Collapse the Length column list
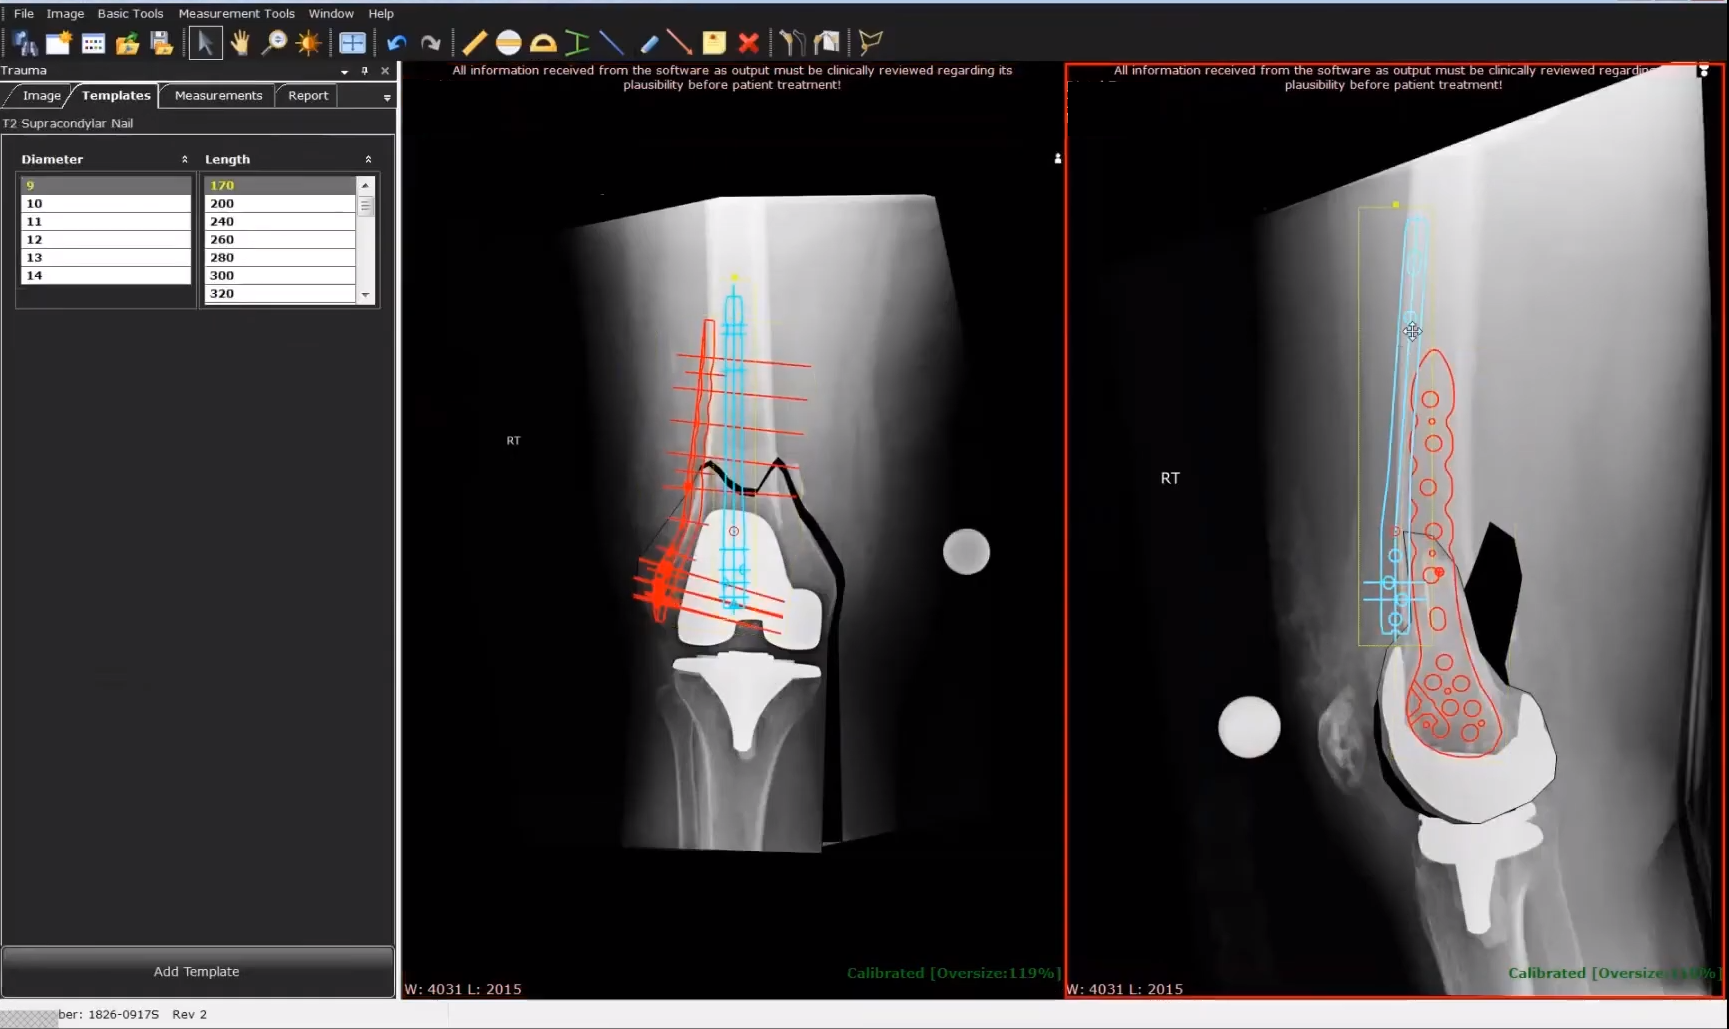1729x1029 pixels. (x=368, y=159)
